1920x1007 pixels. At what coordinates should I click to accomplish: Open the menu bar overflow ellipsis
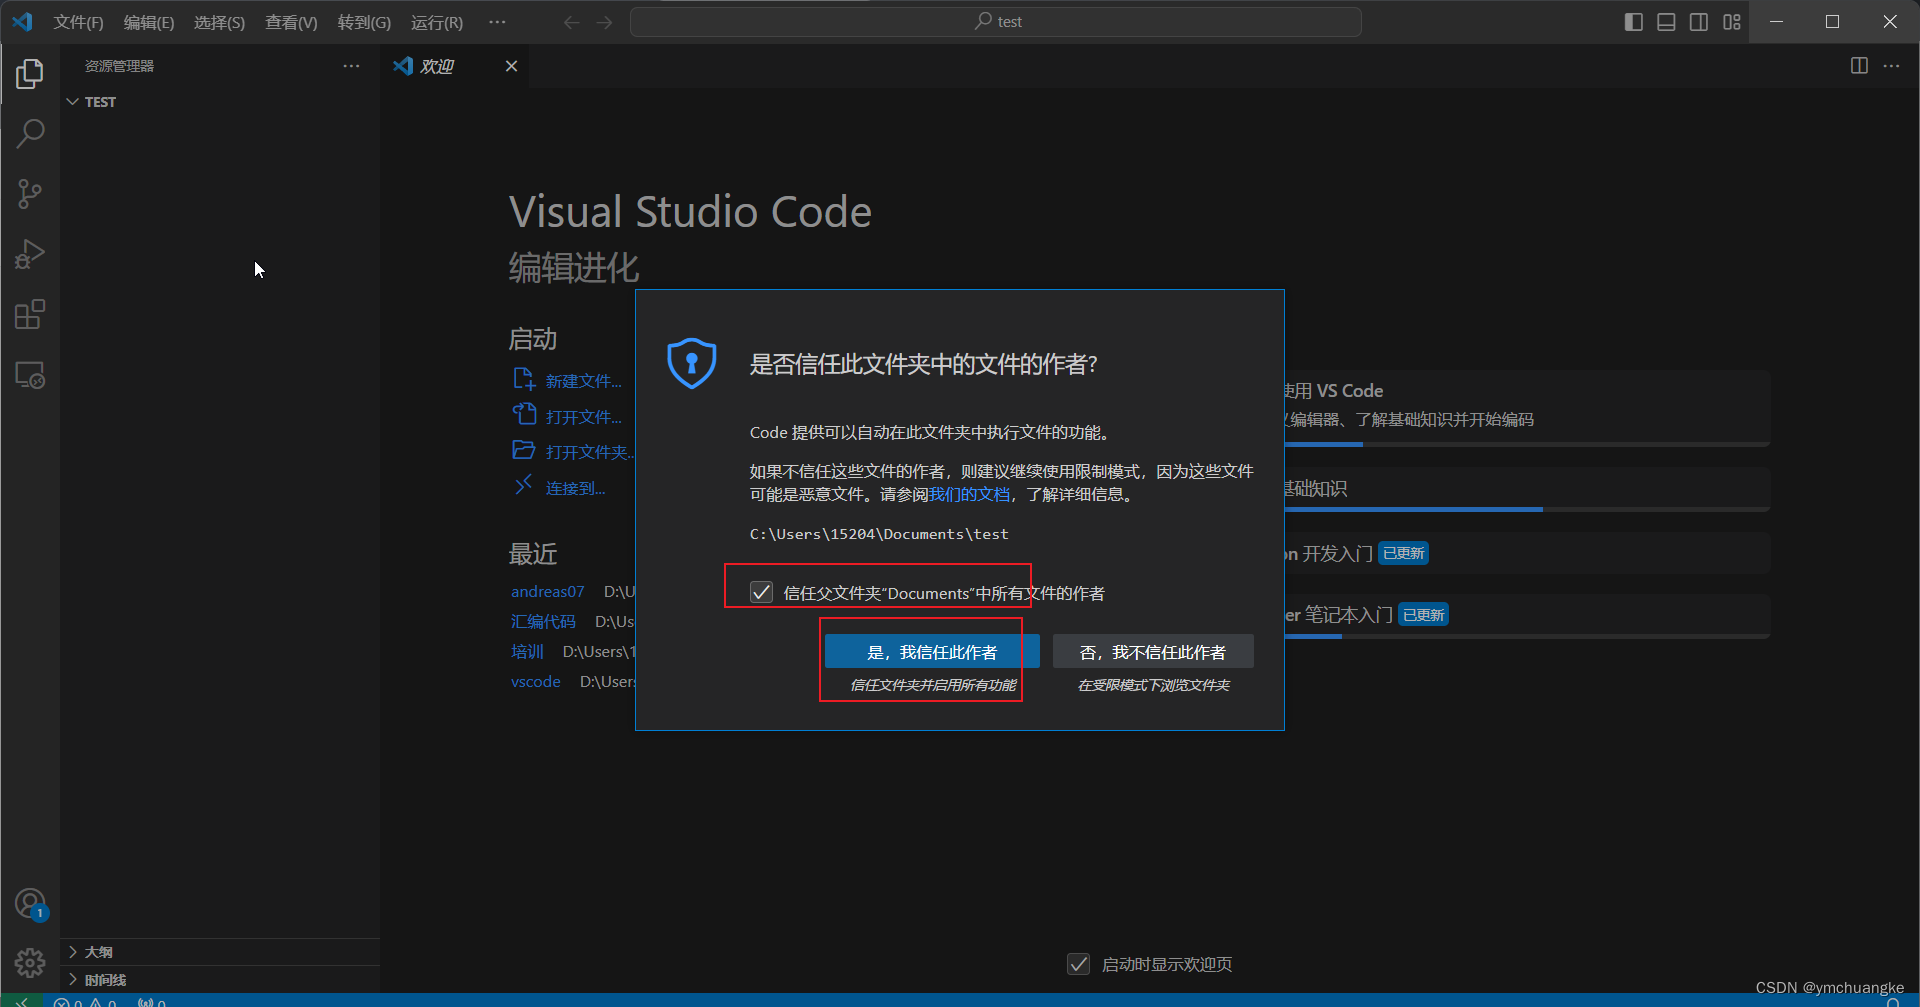click(497, 22)
